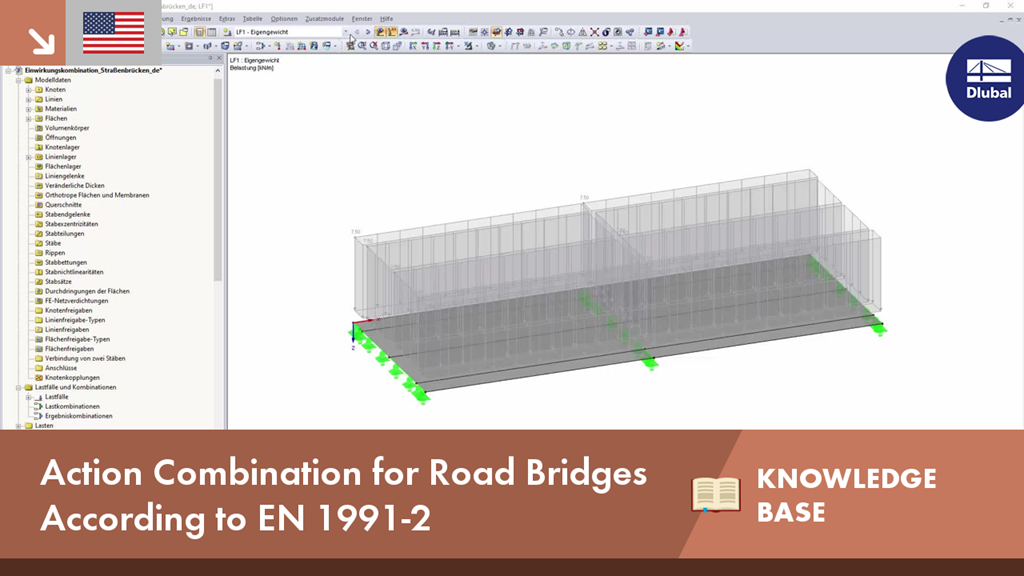Expand the Knoten tree node
The width and height of the screenshot is (1024, 576).
(28, 89)
